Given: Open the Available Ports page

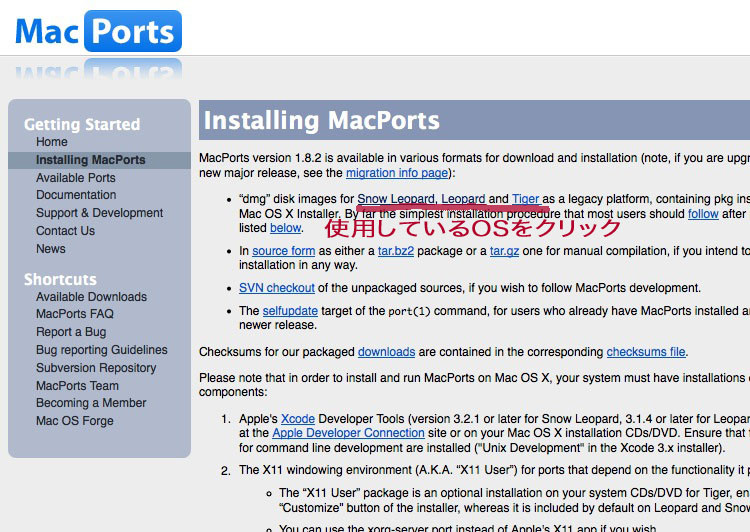Looking at the screenshot, I should (76, 177).
